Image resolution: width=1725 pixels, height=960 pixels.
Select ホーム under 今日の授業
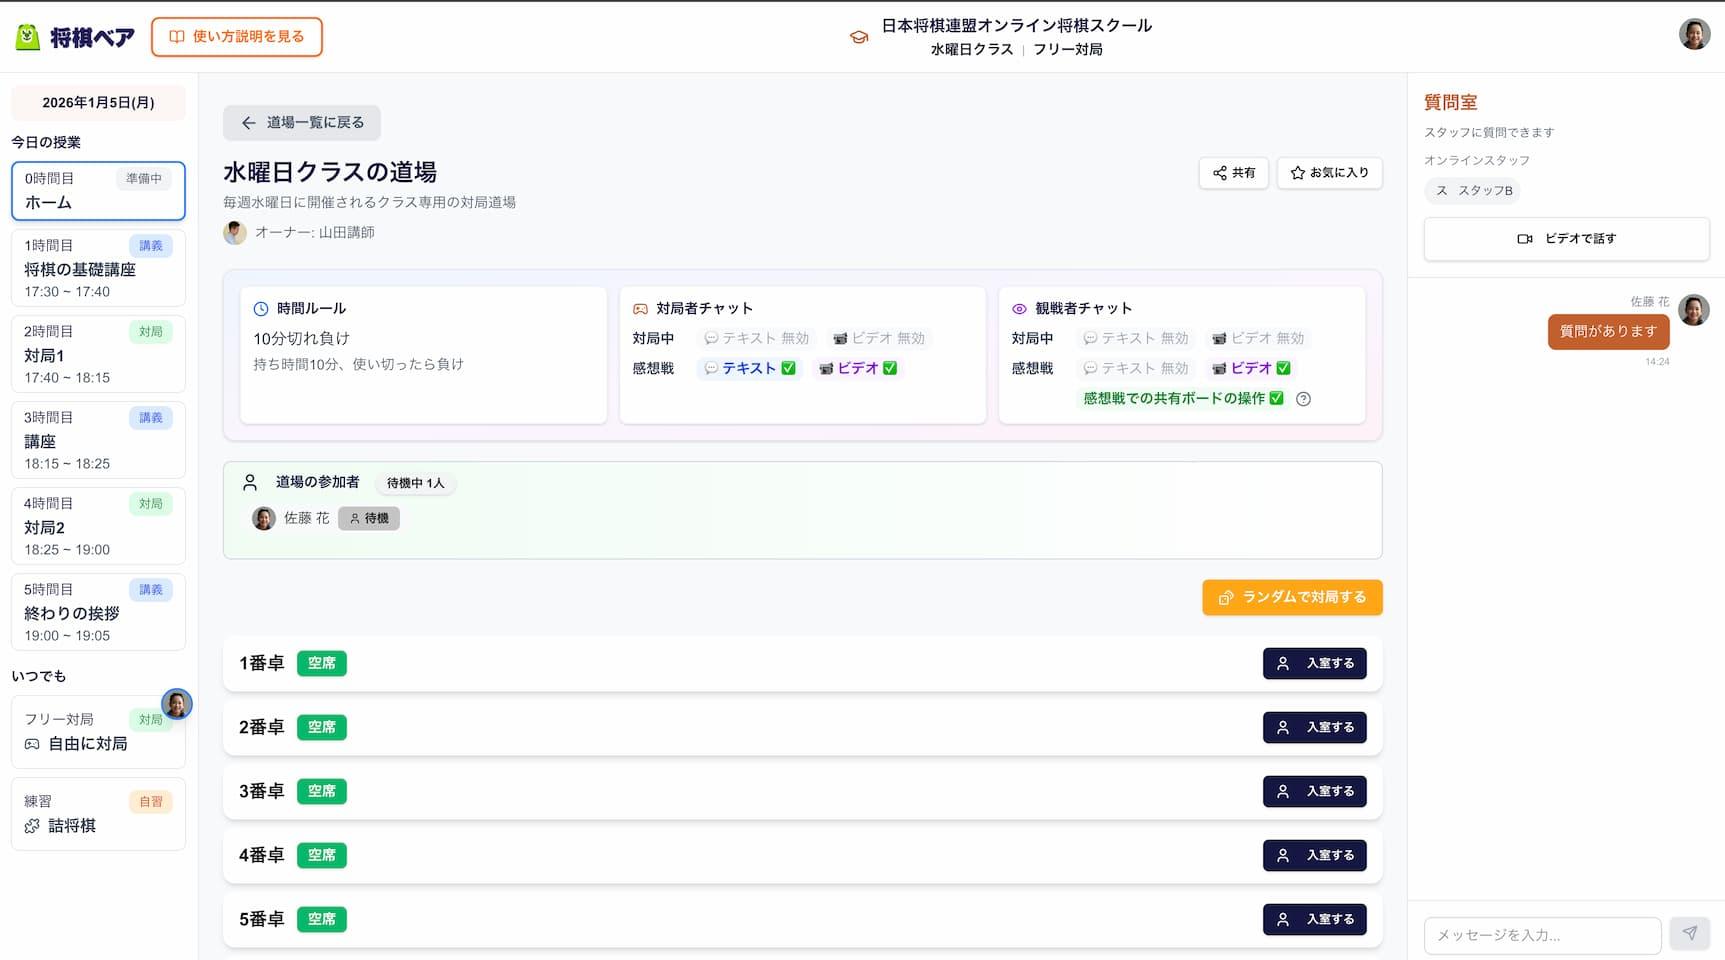click(97, 191)
